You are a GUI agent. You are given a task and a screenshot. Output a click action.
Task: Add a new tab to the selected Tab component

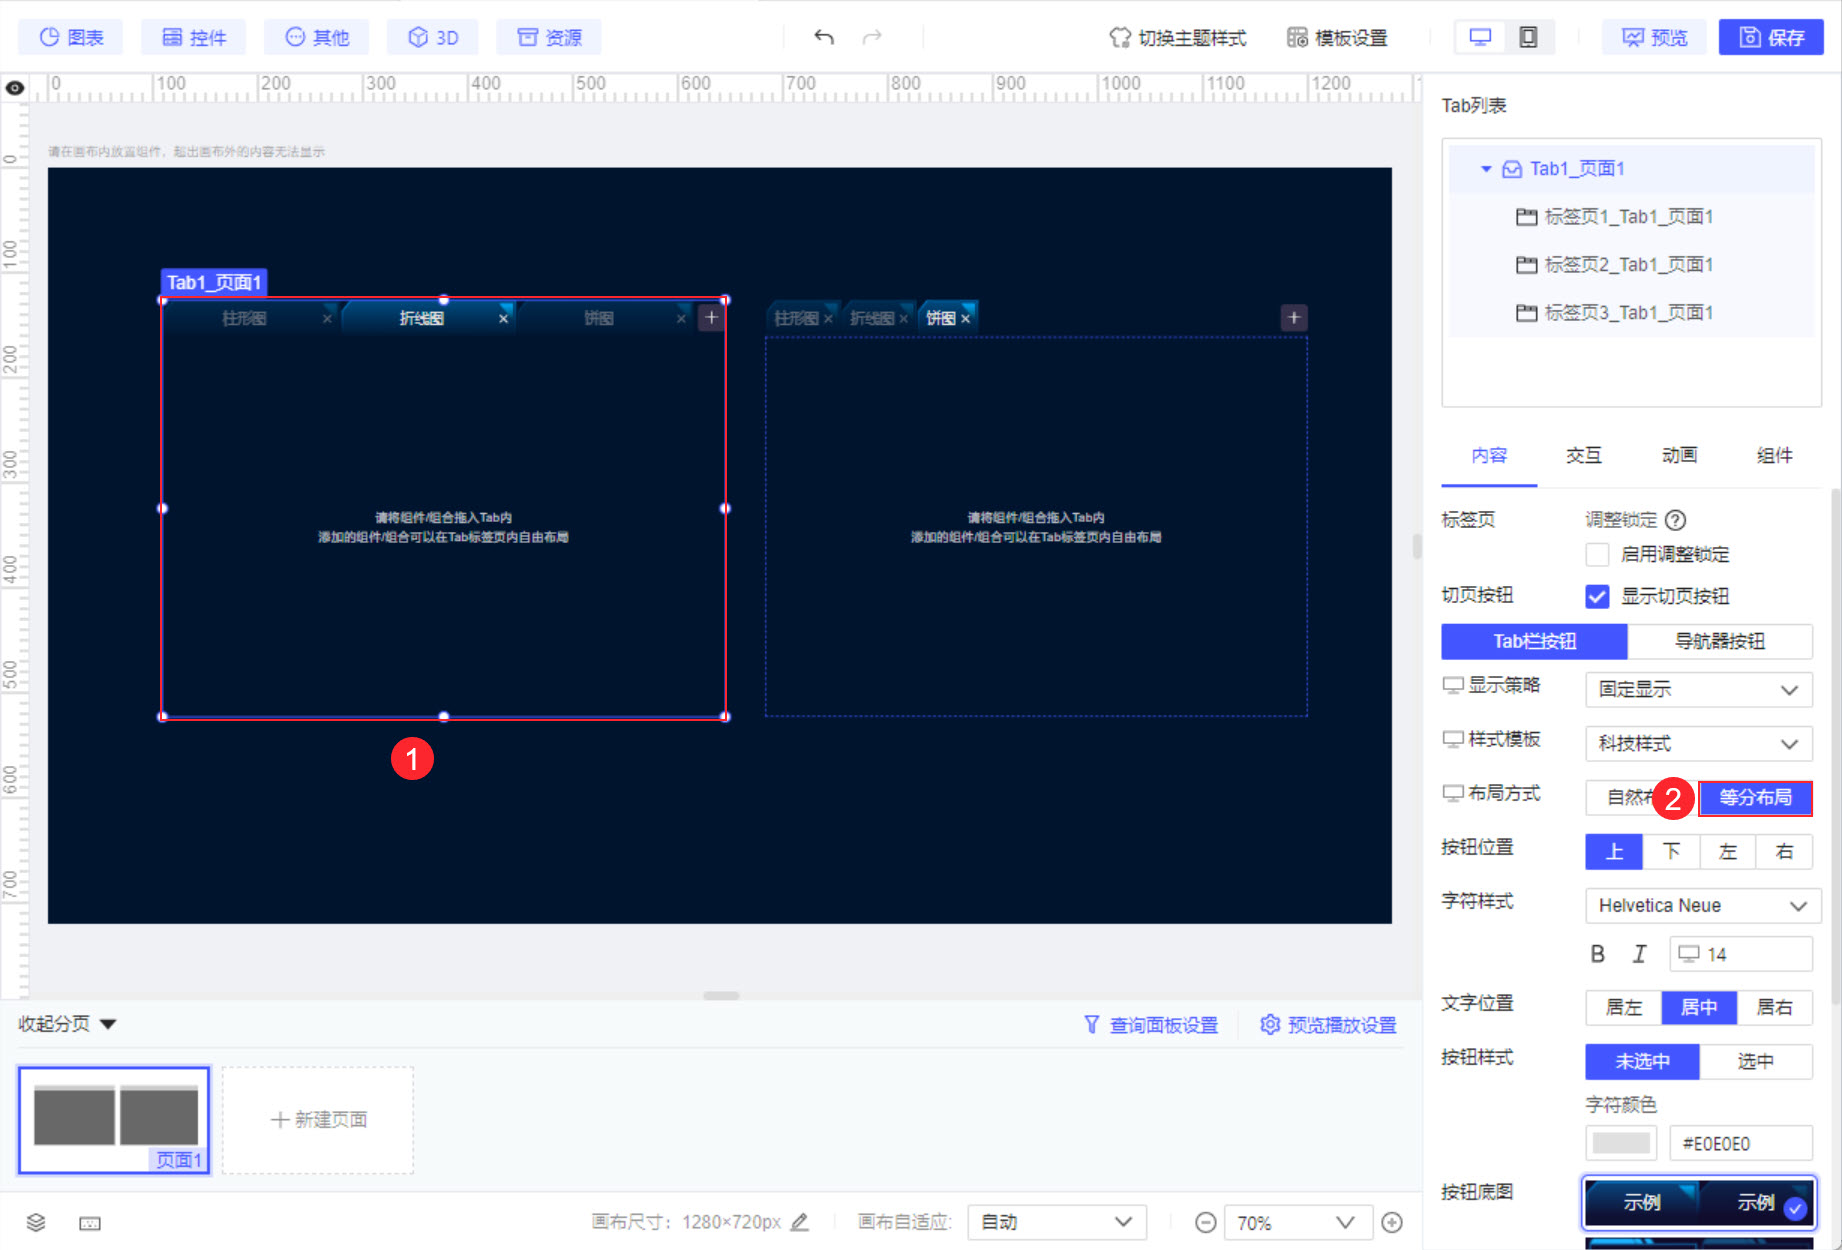coord(711,317)
